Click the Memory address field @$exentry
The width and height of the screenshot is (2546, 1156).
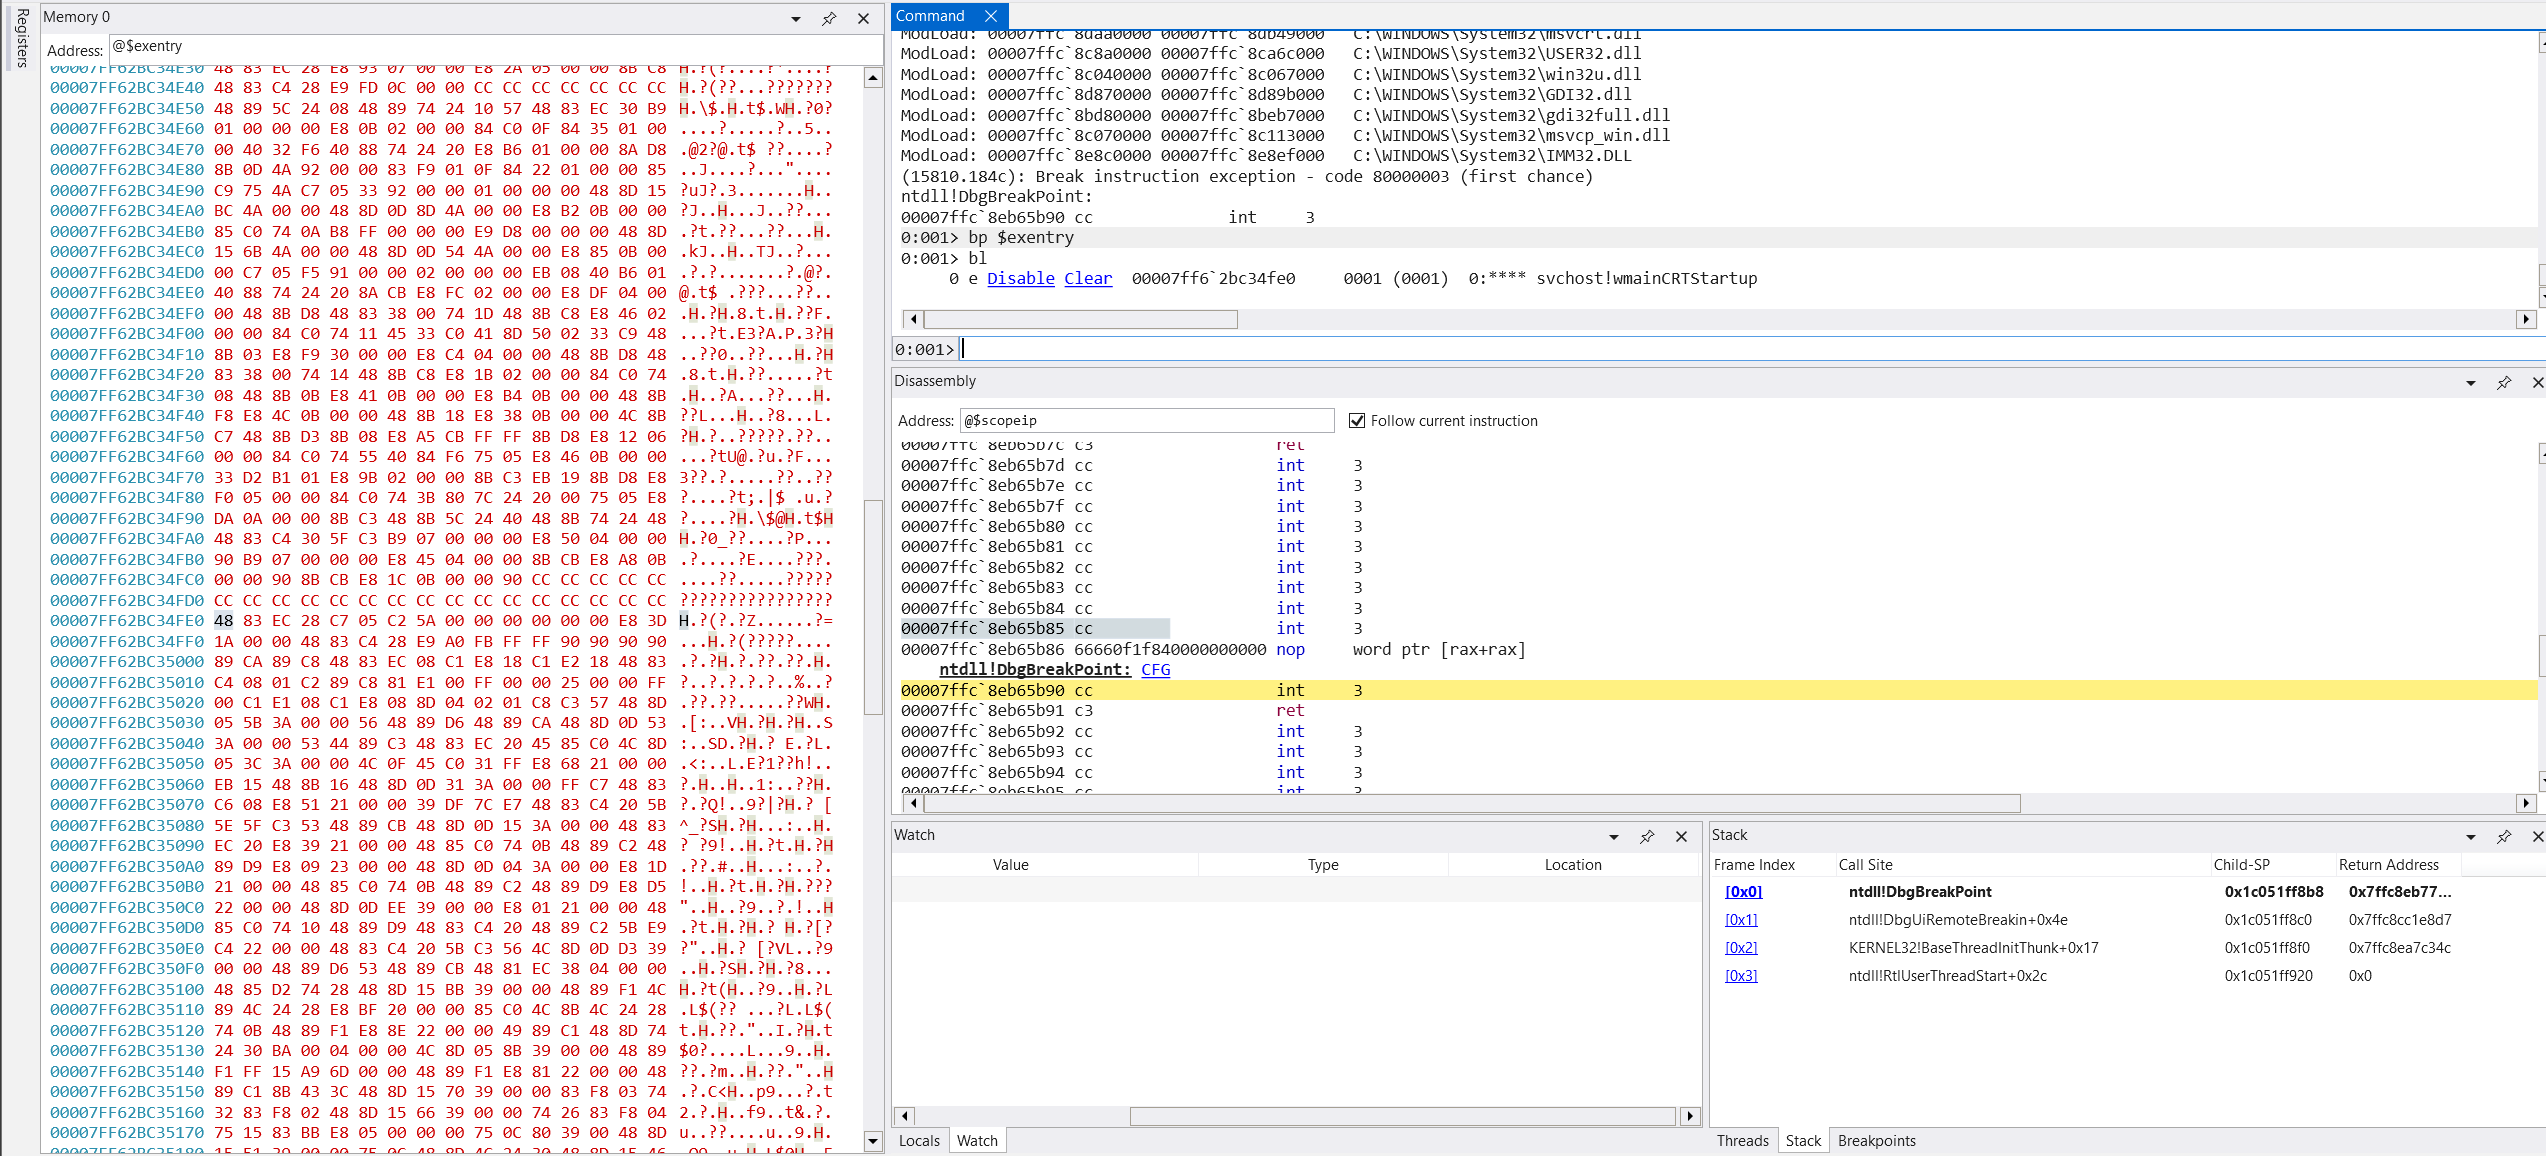494,47
